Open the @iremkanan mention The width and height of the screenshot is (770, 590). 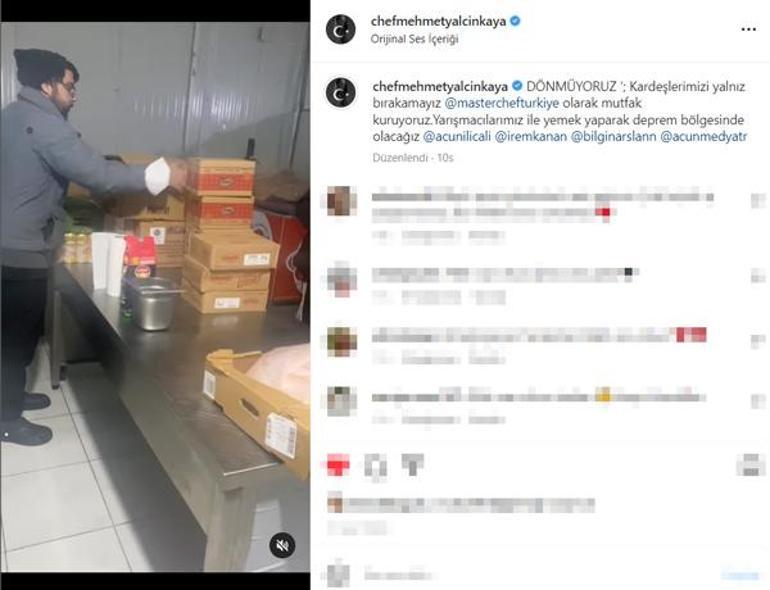[531, 137]
